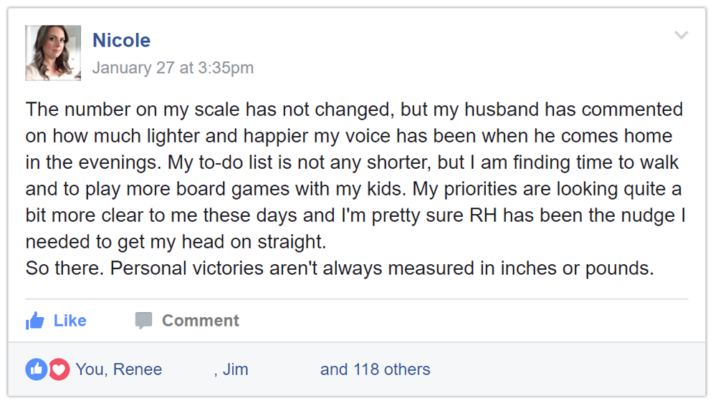Open the January 27 at 3:35pm timestamp
Viewport: 713px width, 403px height.
click(x=172, y=68)
